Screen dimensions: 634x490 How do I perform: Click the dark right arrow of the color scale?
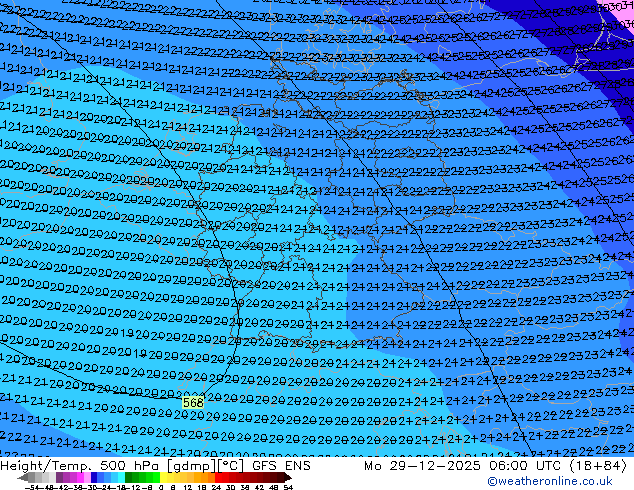(288, 478)
